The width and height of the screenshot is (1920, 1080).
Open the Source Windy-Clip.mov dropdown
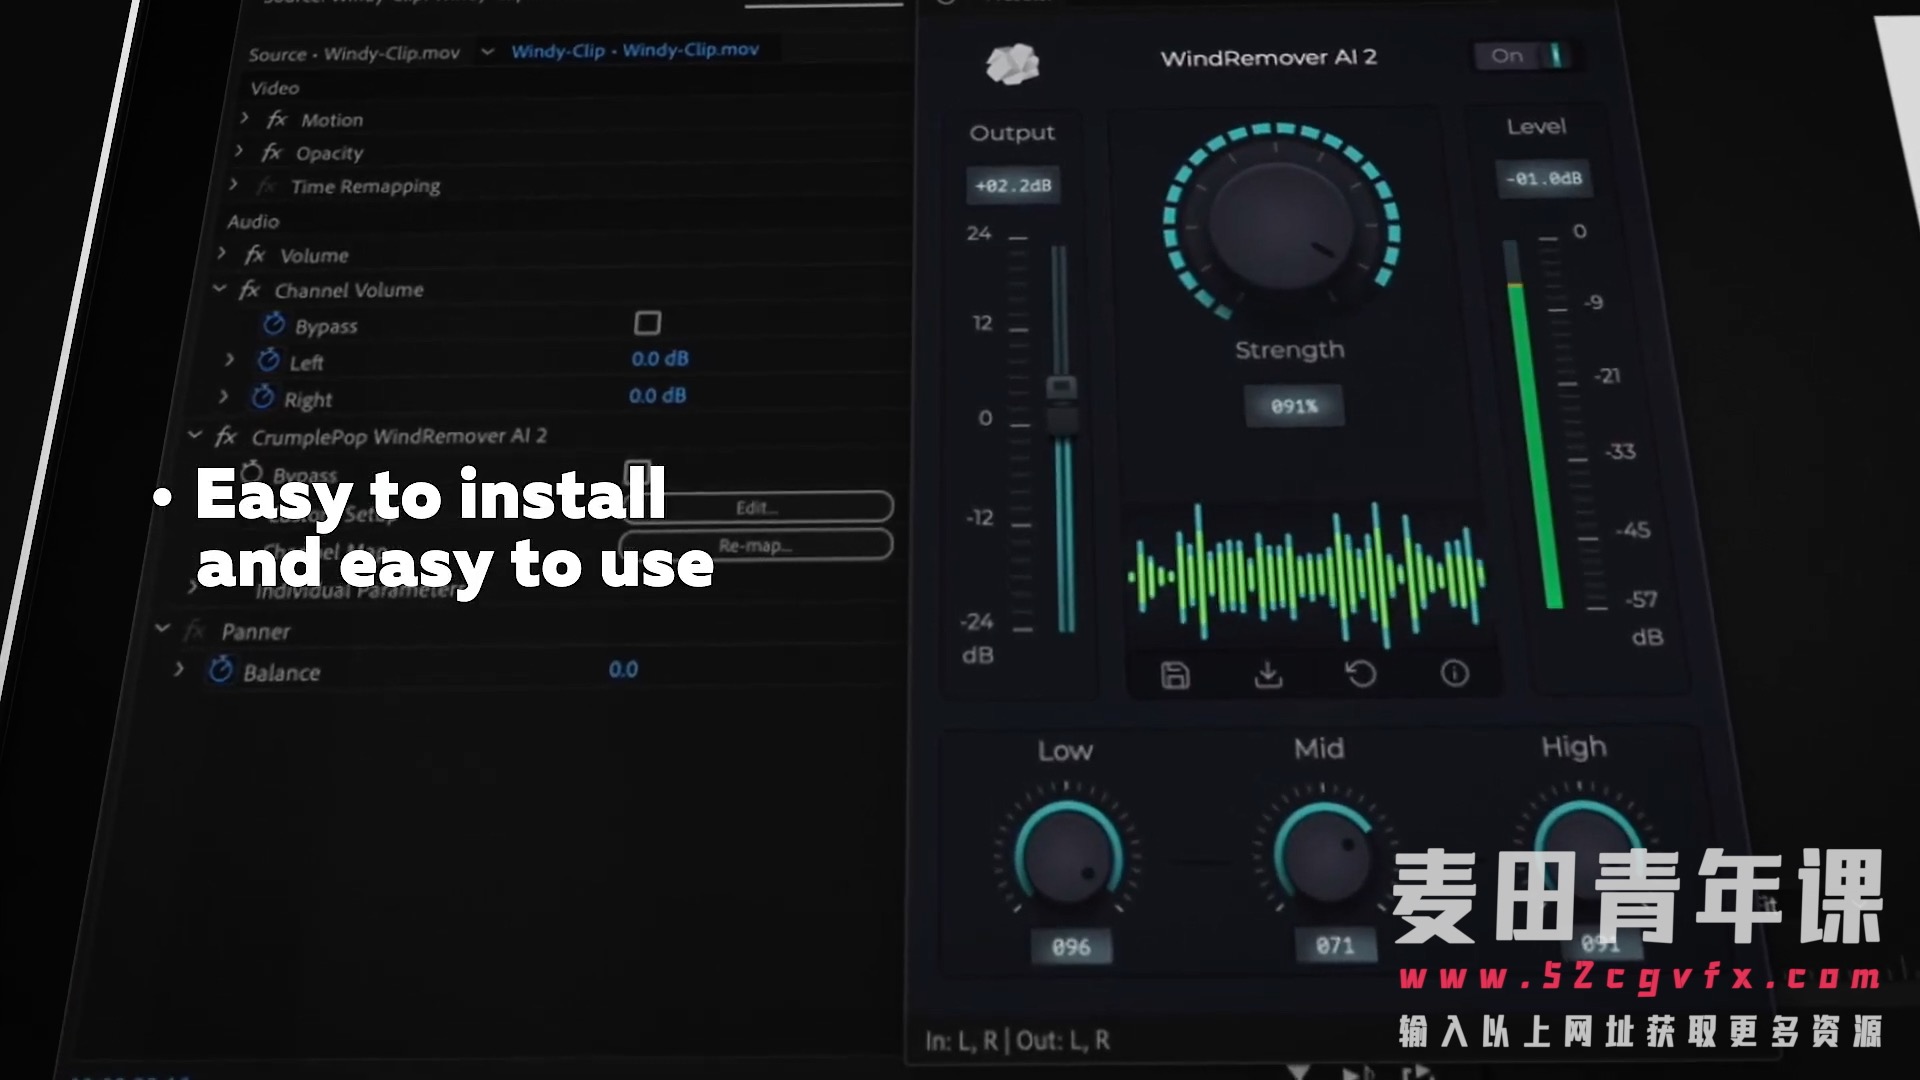point(487,51)
